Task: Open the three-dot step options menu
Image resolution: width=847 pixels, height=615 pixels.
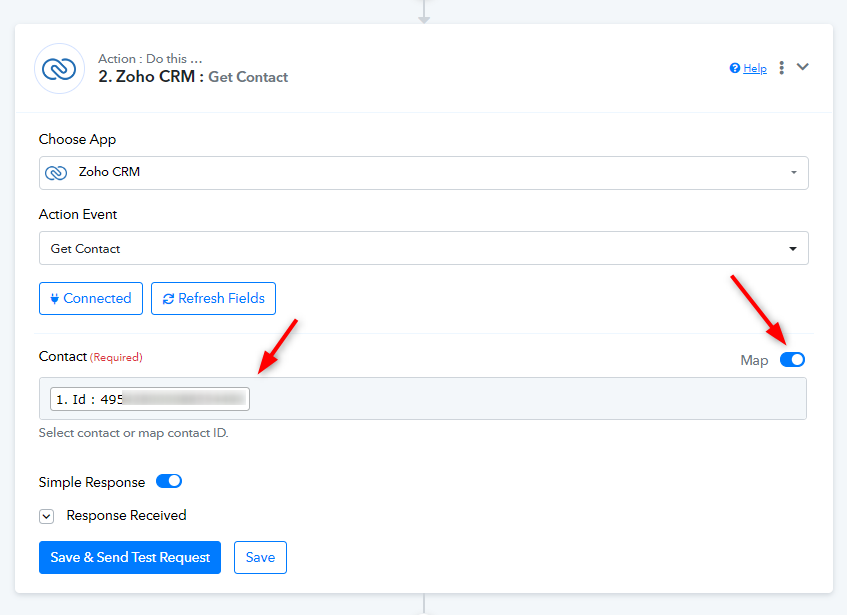Action: (x=781, y=67)
